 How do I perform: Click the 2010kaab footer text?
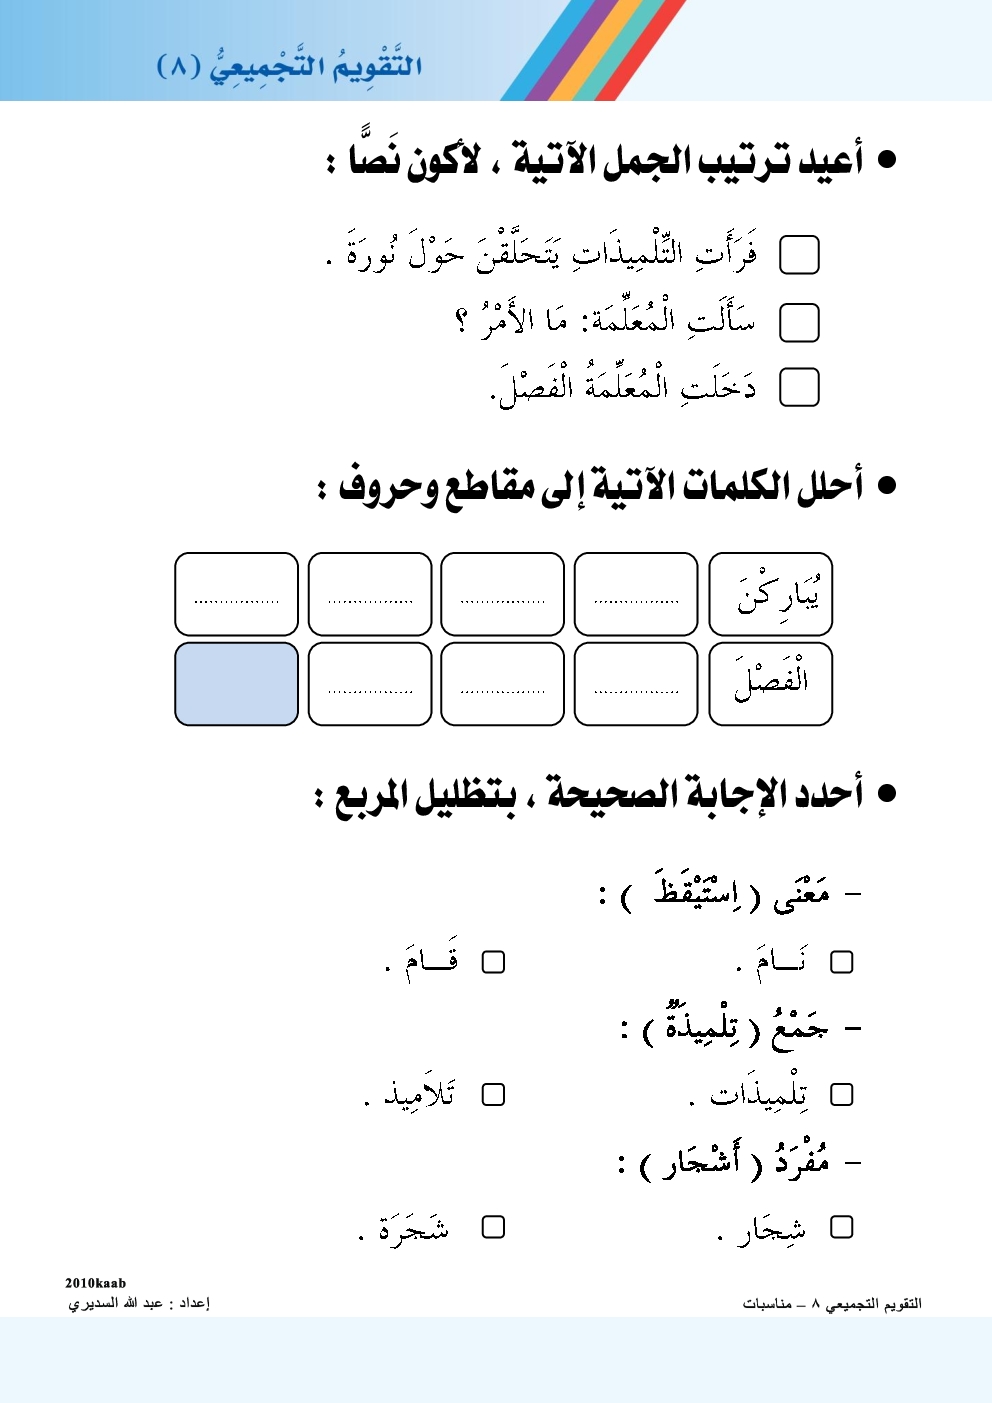[x=96, y=1283]
